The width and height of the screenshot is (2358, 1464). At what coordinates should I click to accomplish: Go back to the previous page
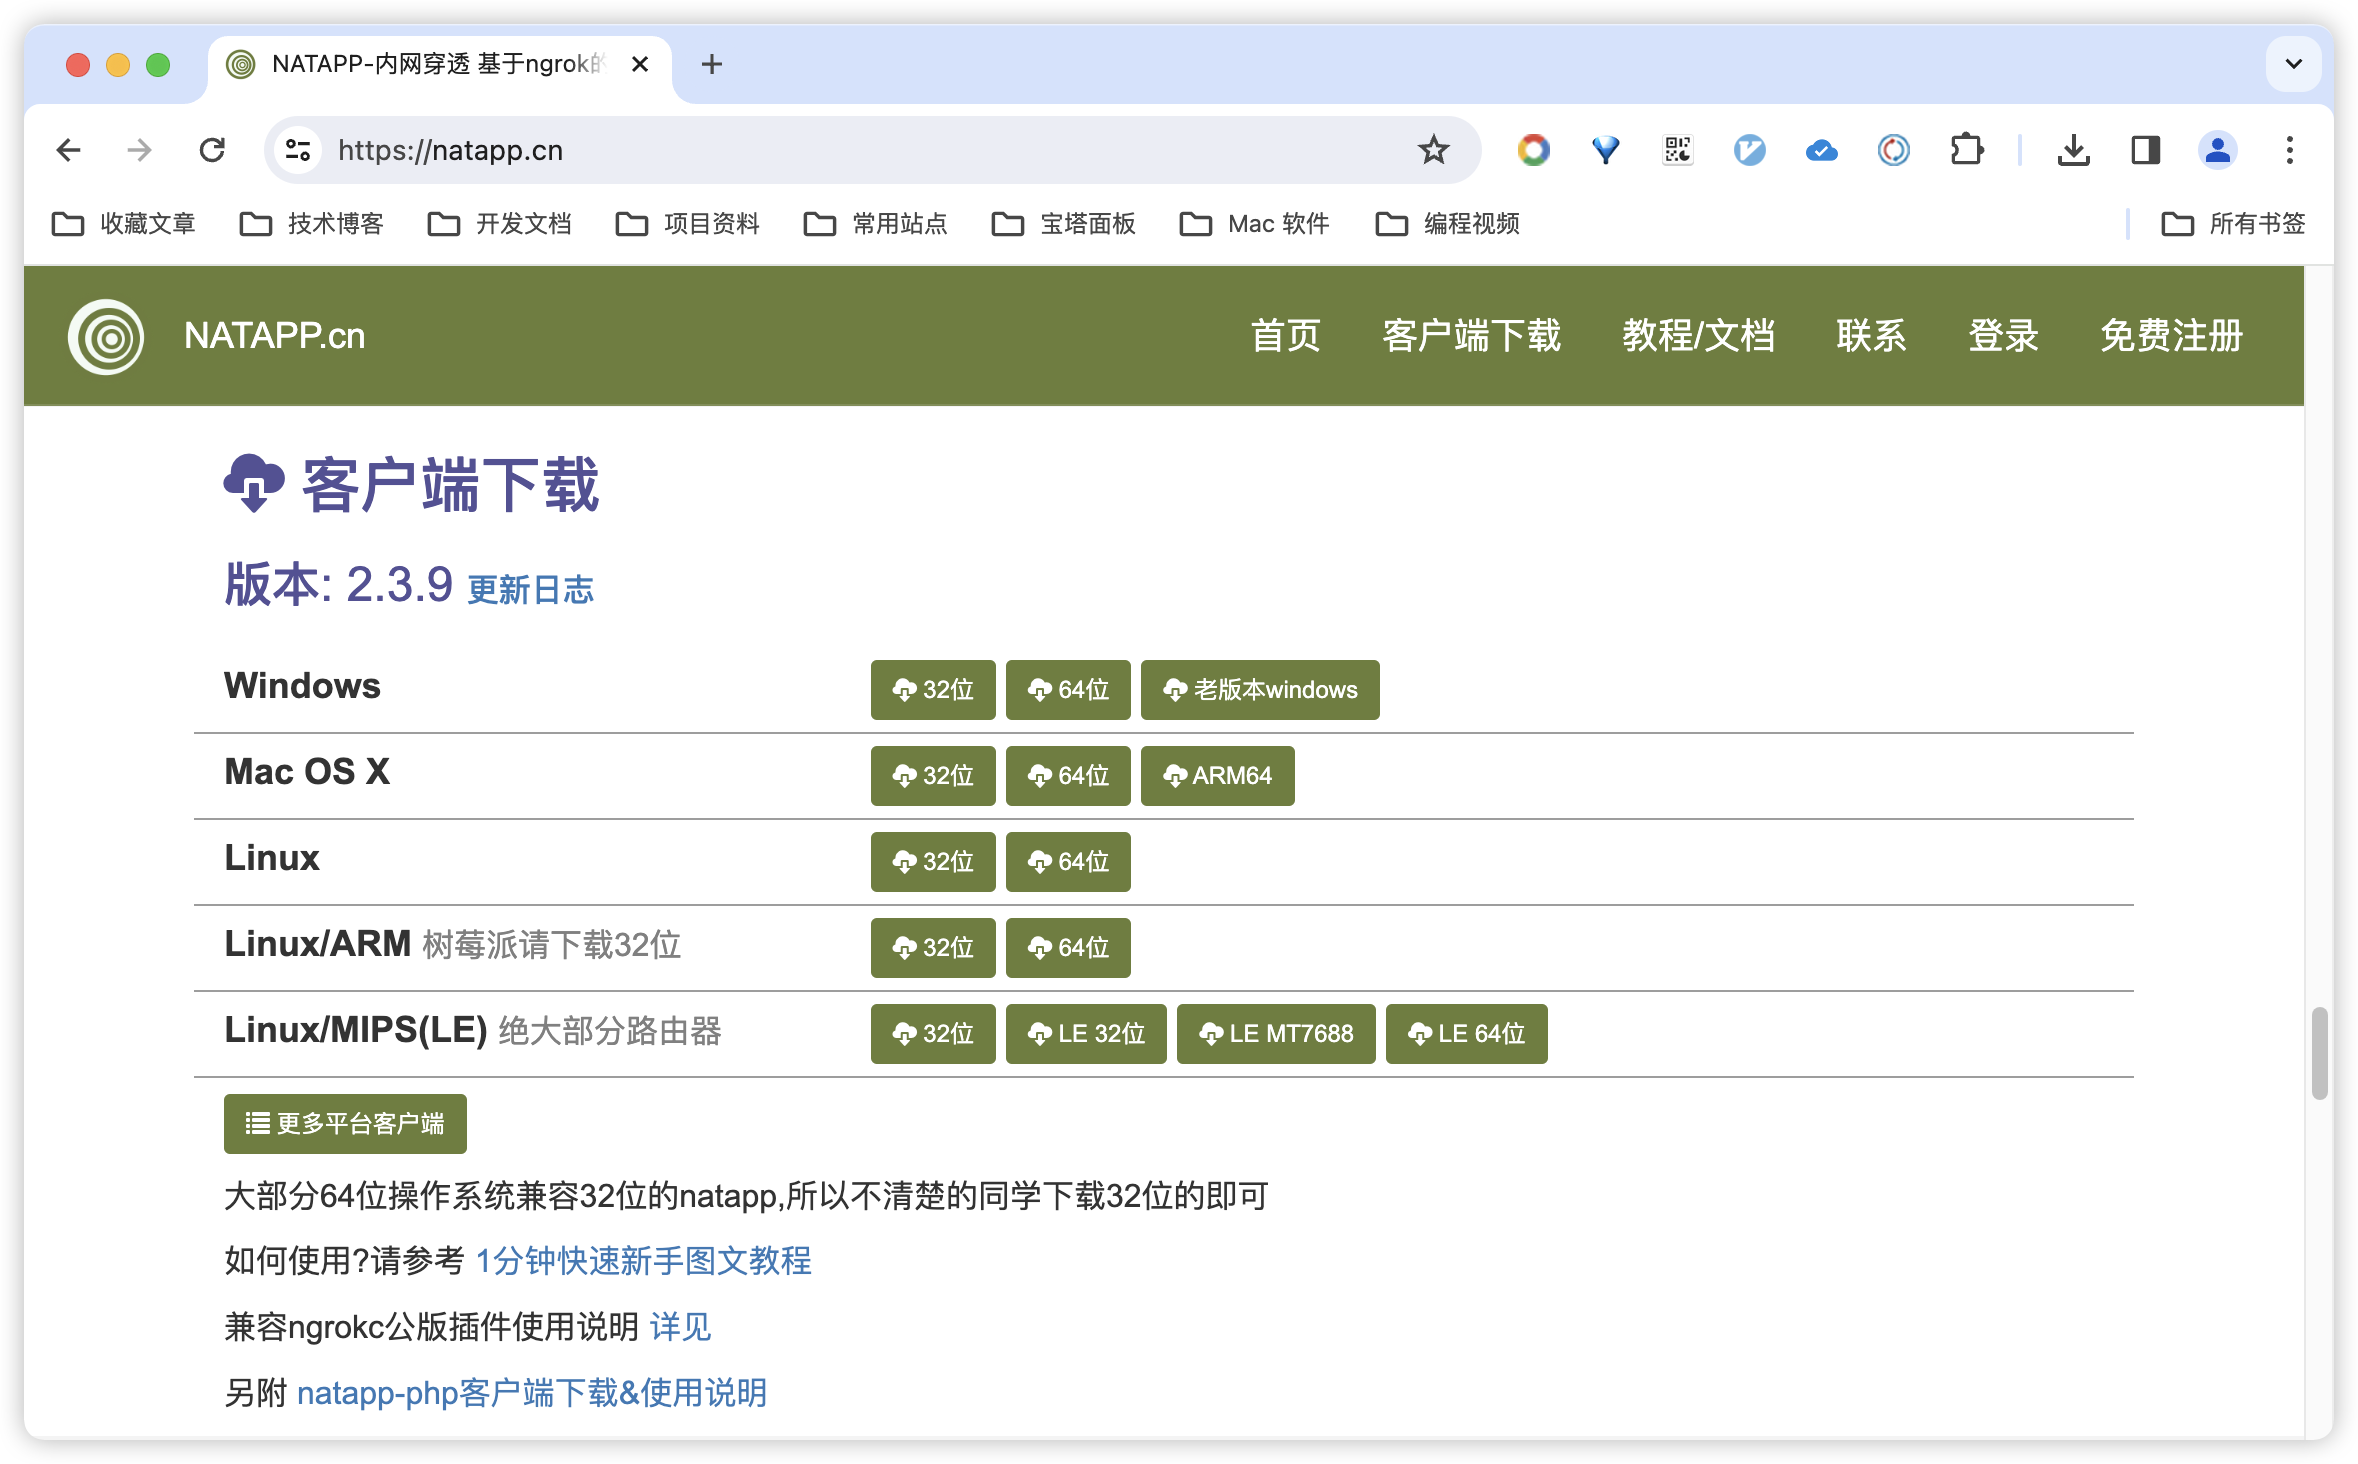(x=68, y=150)
